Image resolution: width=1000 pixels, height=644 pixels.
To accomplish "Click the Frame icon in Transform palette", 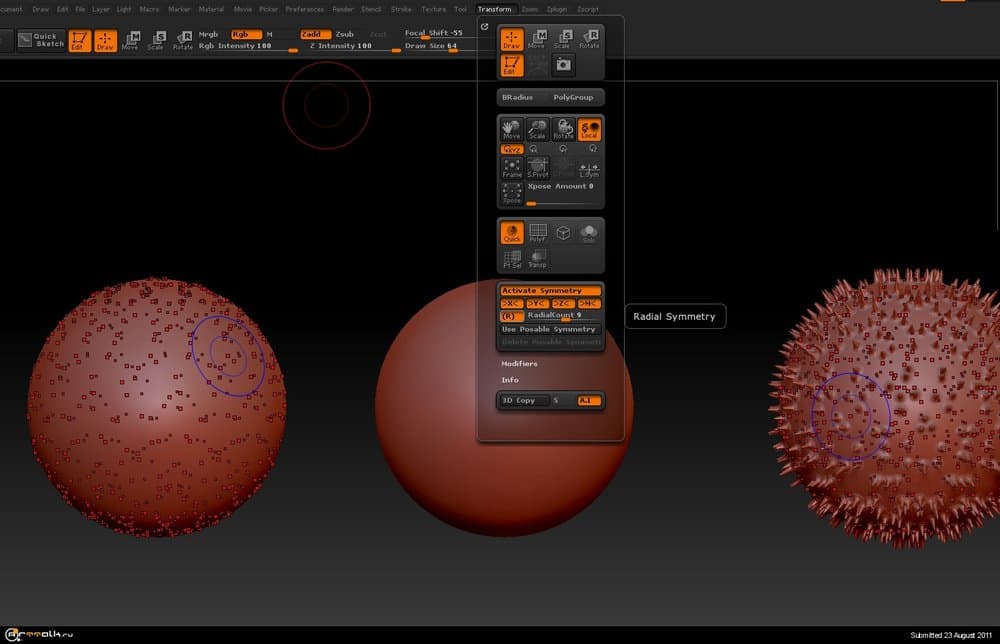I will pyautogui.click(x=512, y=168).
